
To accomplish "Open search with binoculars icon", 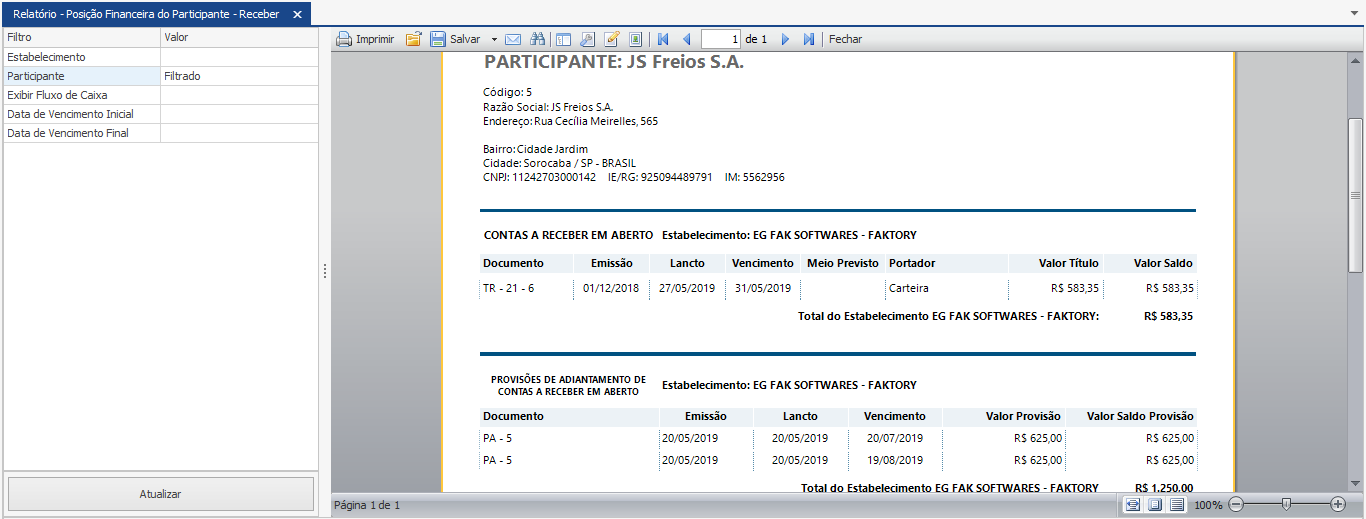I will click(x=537, y=39).
